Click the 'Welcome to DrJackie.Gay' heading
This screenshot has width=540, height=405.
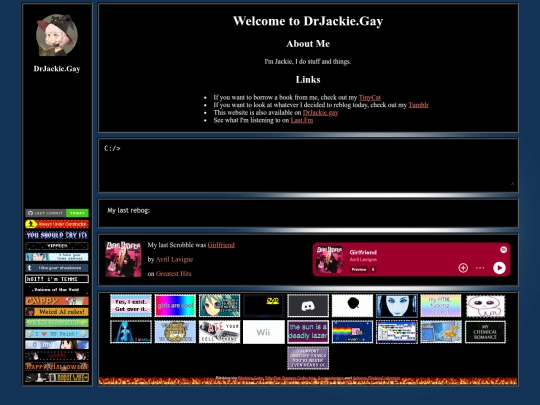click(308, 21)
